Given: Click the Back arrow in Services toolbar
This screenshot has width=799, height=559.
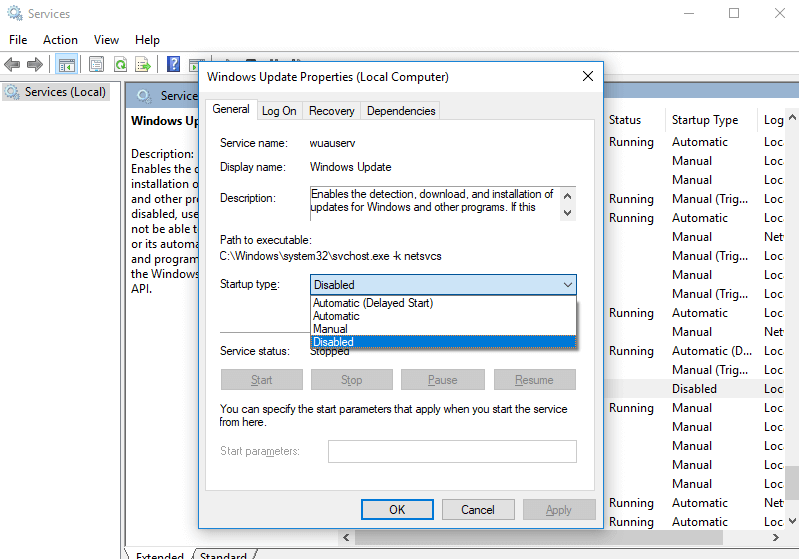Looking at the screenshot, I should tap(12, 65).
